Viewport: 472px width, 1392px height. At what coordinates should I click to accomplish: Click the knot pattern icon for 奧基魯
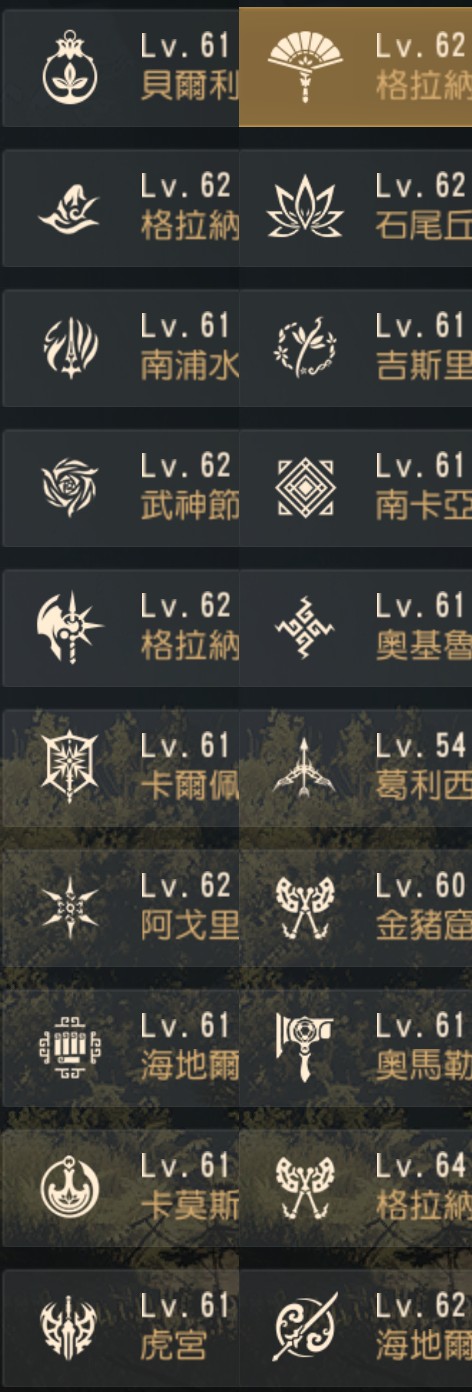(305, 628)
